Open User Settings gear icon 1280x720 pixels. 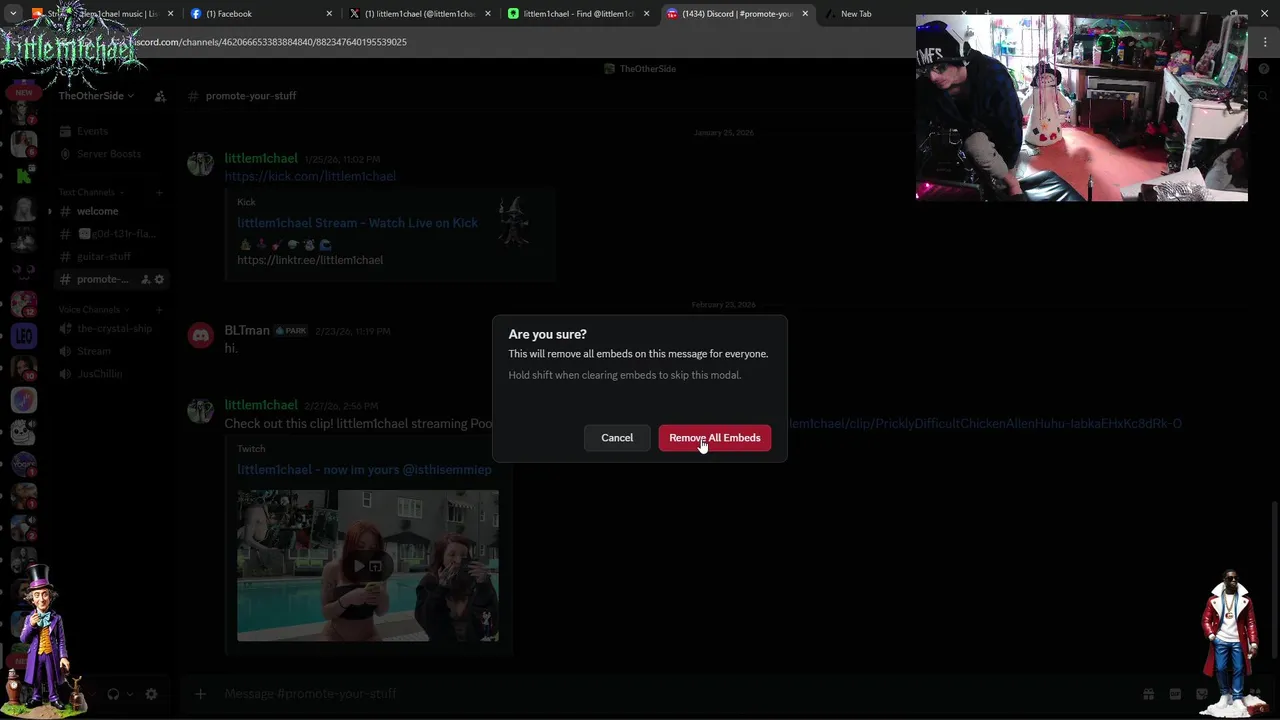click(x=151, y=694)
